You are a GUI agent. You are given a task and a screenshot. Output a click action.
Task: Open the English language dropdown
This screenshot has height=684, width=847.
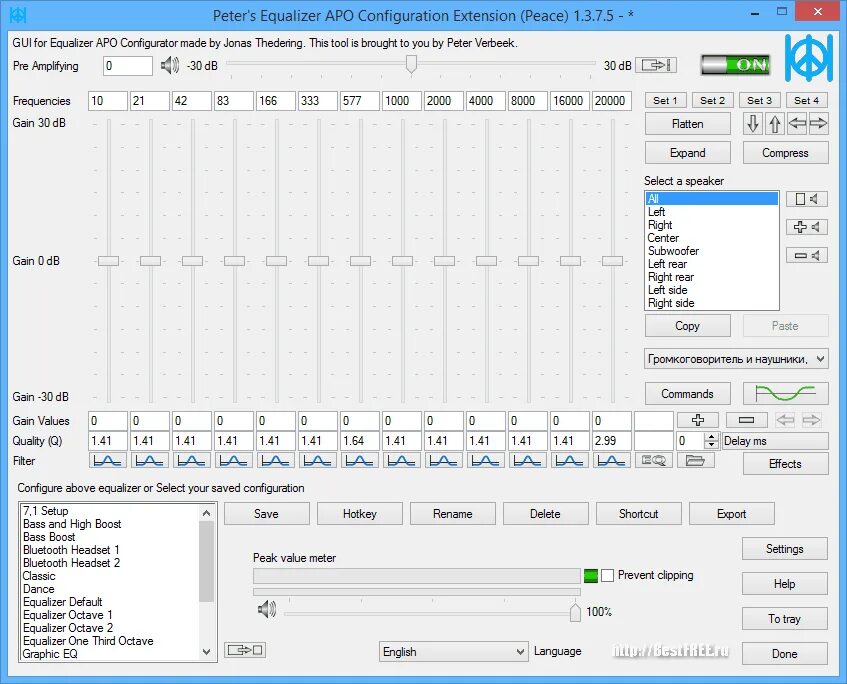453,652
